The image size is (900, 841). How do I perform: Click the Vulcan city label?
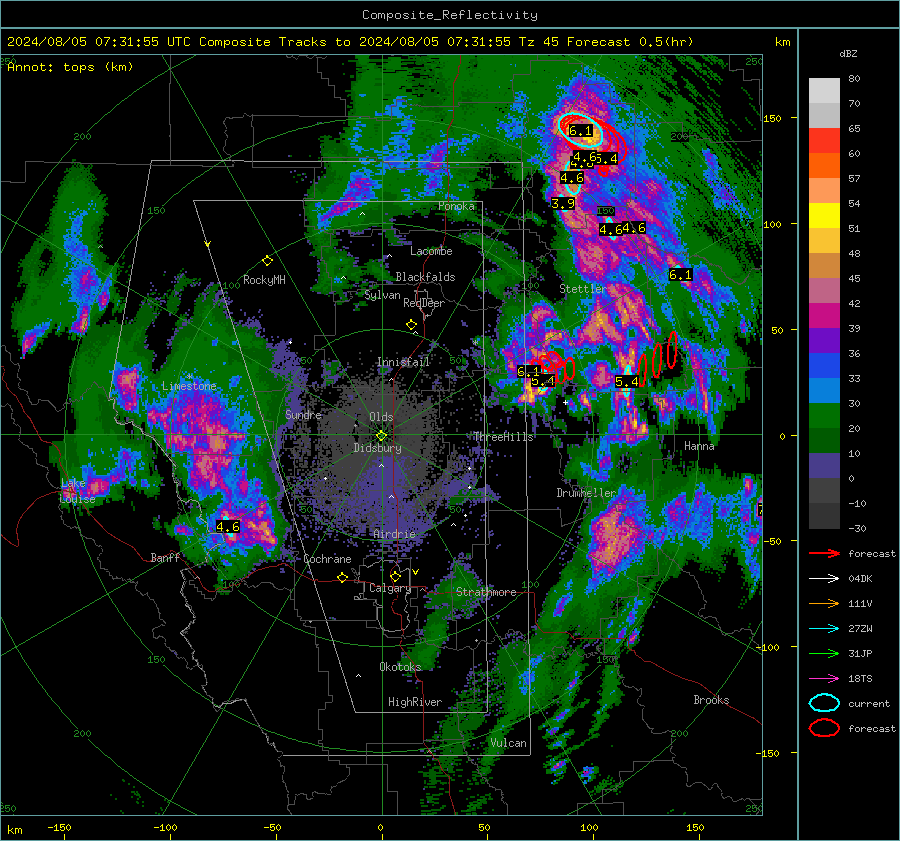coord(508,743)
